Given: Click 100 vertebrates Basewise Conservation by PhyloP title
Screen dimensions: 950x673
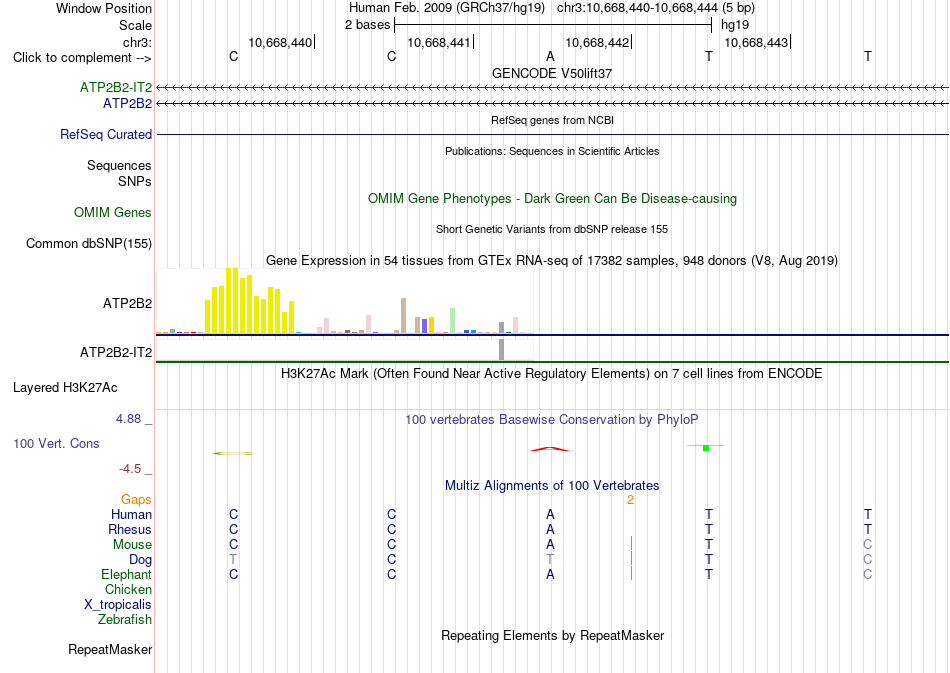Looking at the screenshot, I should point(551,420).
